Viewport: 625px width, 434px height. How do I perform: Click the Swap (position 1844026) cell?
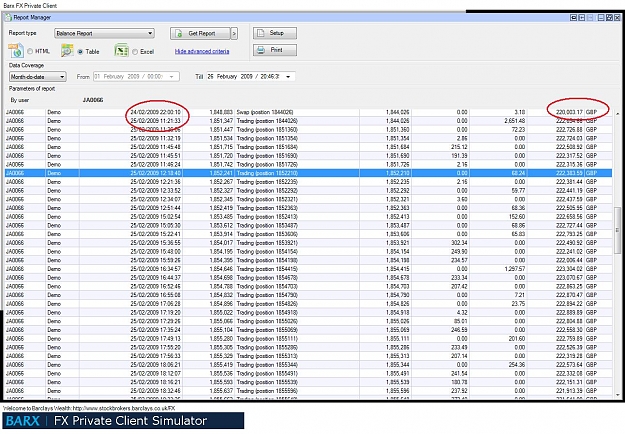tap(265, 112)
